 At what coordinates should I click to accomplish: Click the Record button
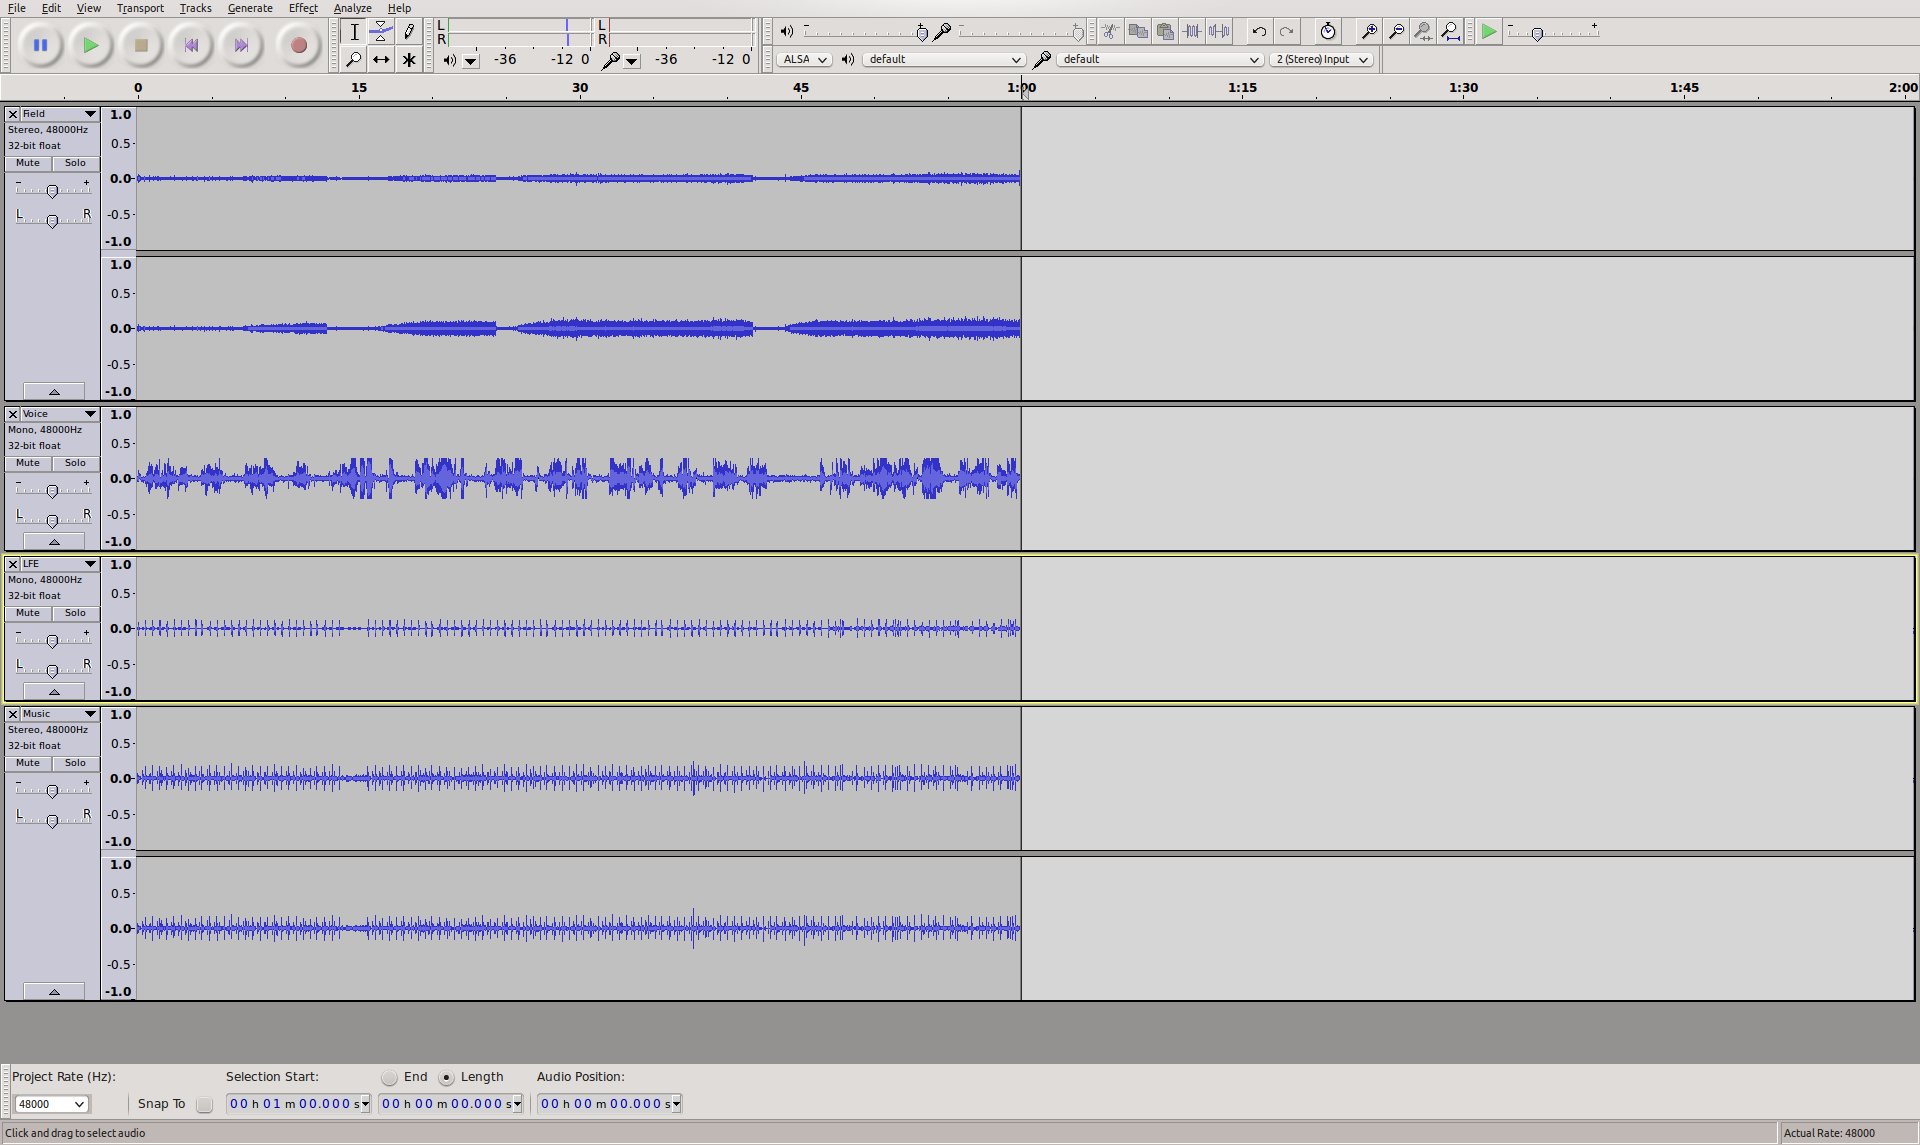pyautogui.click(x=298, y=45)
